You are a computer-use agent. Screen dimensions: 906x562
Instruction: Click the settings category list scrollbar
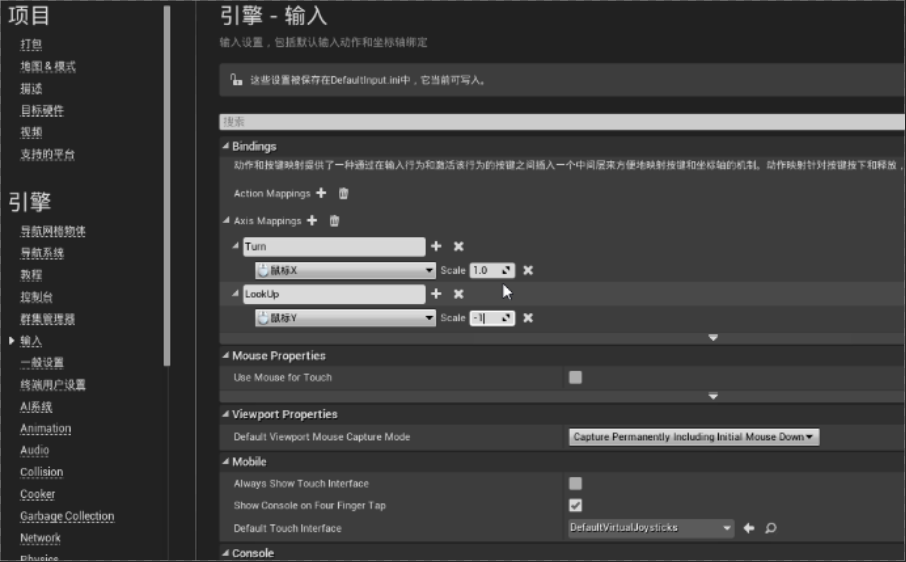click(x=167, y=186)
